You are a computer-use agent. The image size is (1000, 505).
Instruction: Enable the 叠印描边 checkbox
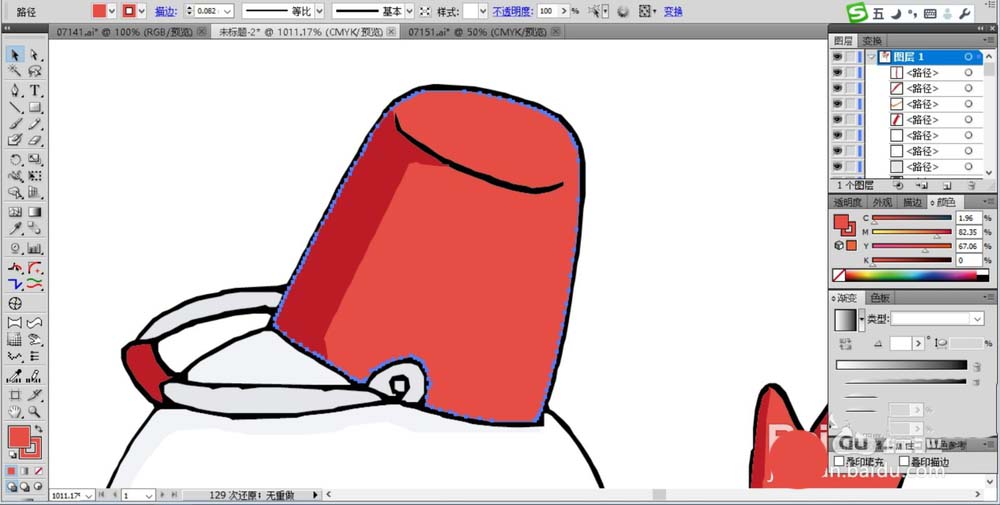[x=904, y=461]
